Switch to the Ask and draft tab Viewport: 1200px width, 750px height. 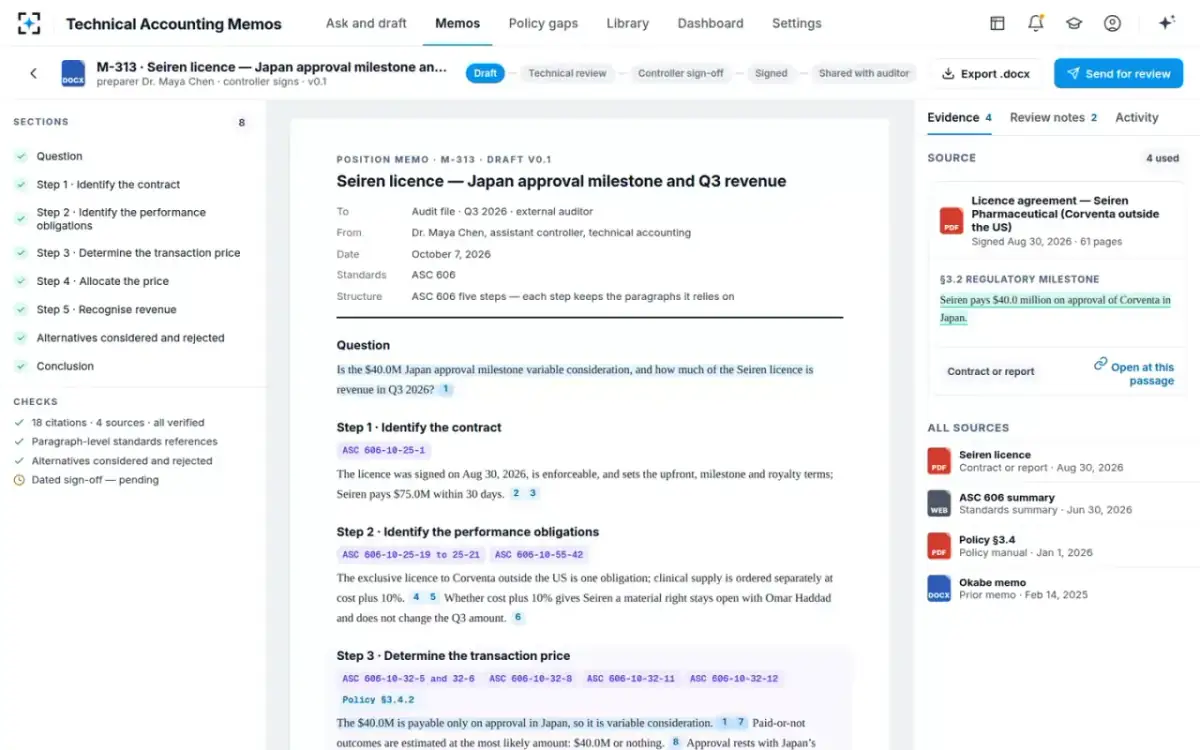tap(366, 23)
